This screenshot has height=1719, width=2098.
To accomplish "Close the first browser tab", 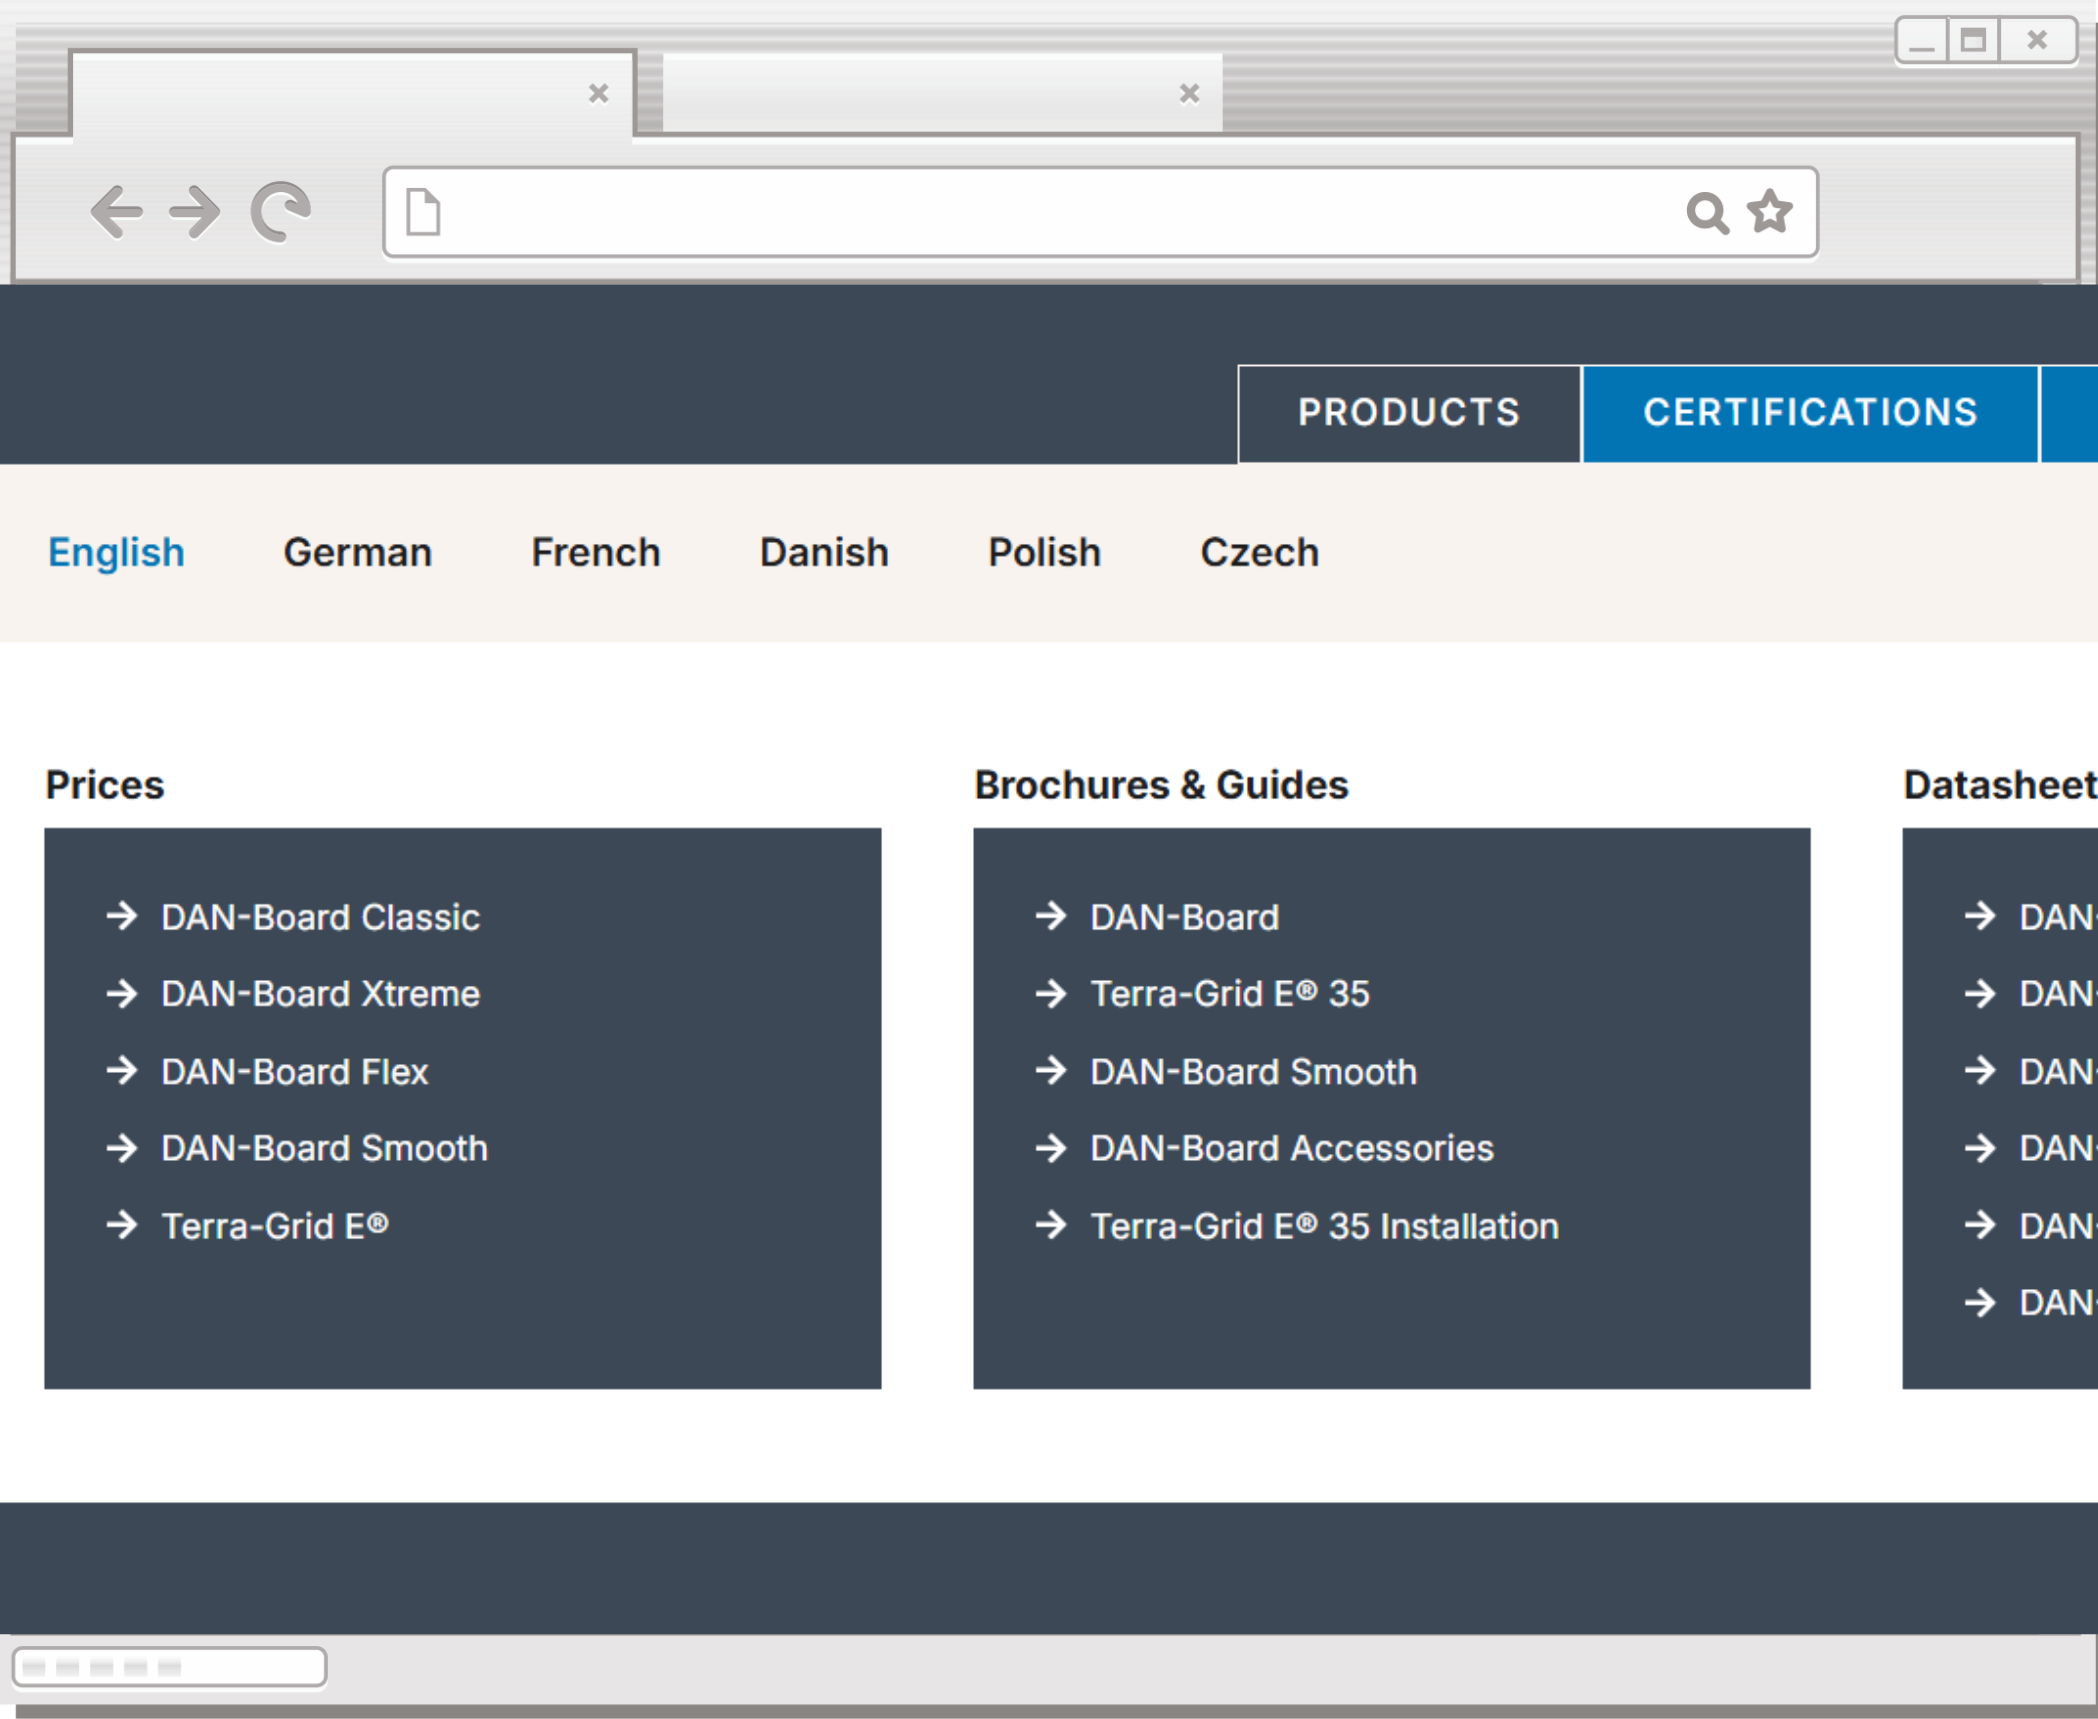I will click(x=598, y=93).
